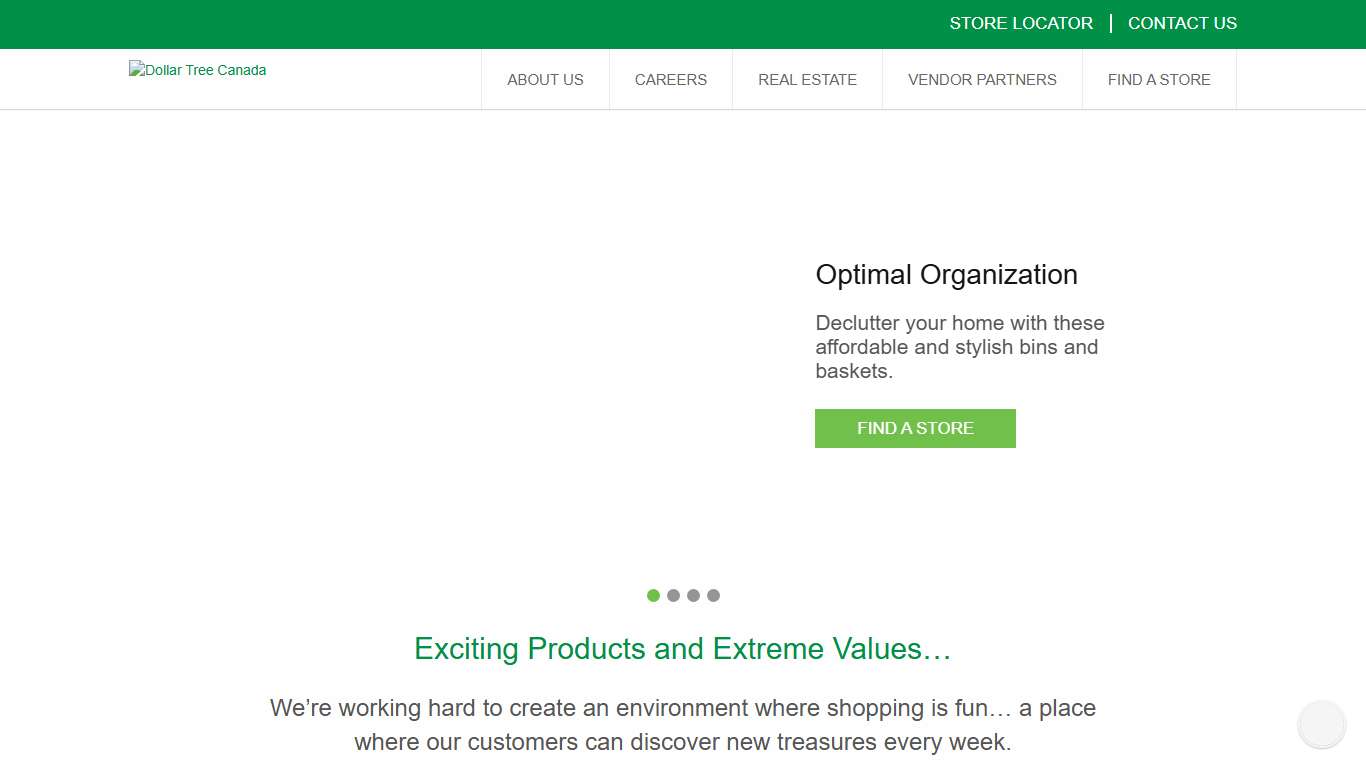Viewport: 1366px width, 768px height.
Task: Click the 'Declutter your home' slide description
Action: tap(959, 347)
